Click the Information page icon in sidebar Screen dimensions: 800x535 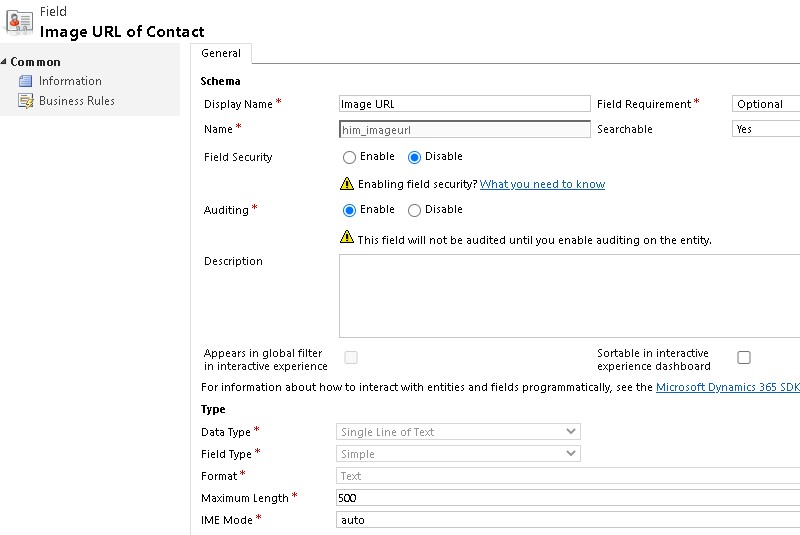26,81
